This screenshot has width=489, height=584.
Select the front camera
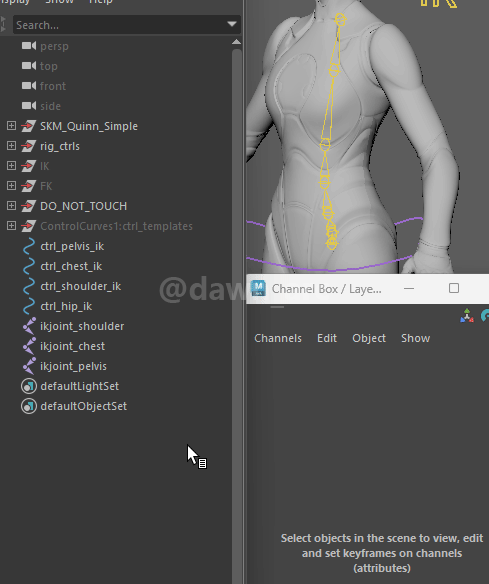point(53,86)
